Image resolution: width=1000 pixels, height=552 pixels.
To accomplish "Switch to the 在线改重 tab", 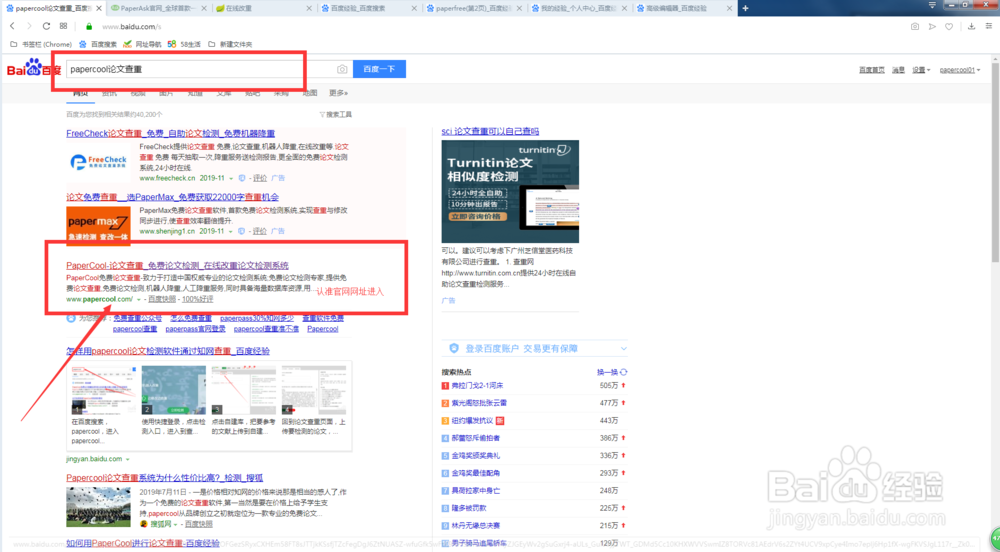I will (263, 8).
